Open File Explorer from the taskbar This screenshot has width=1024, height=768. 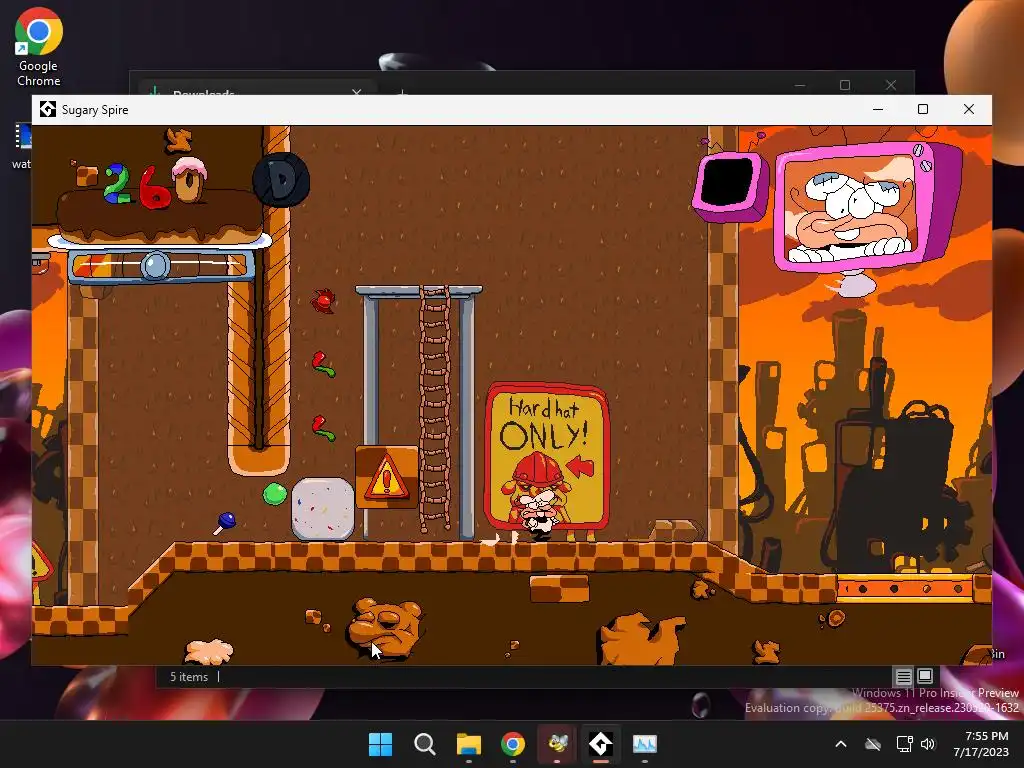tap(468, 744)
